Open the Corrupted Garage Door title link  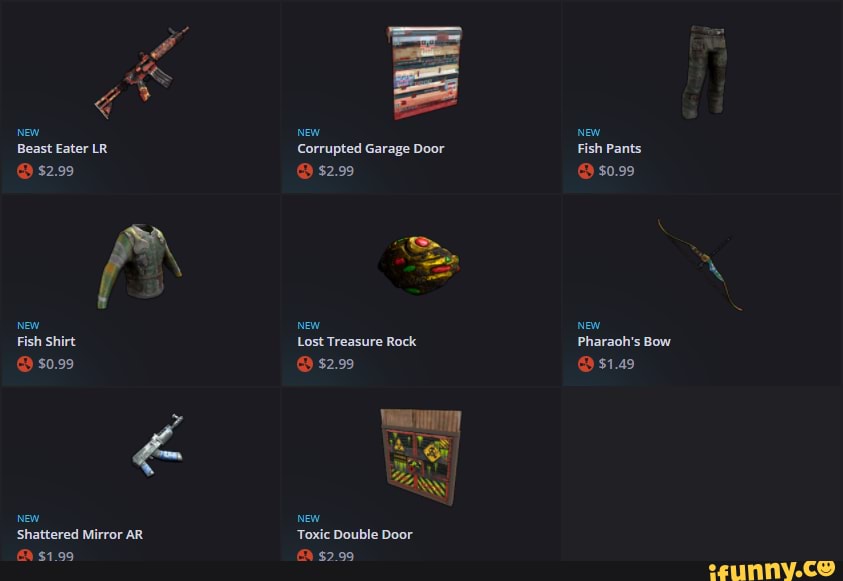(370, 148)
